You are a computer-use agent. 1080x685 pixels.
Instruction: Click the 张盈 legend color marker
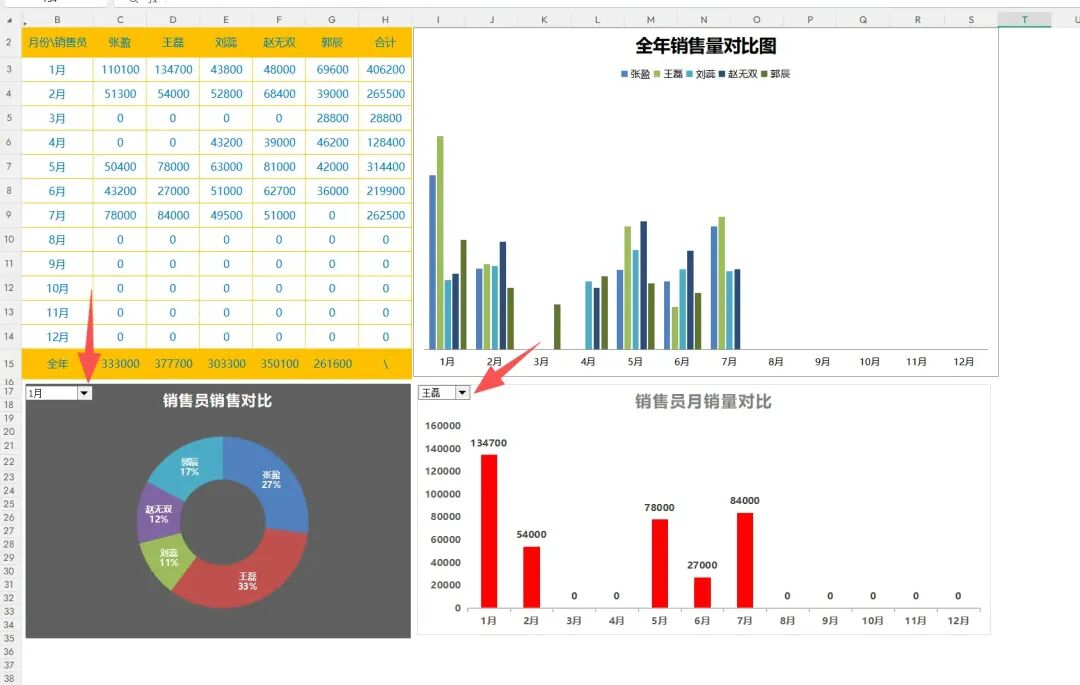pos(625,74)
